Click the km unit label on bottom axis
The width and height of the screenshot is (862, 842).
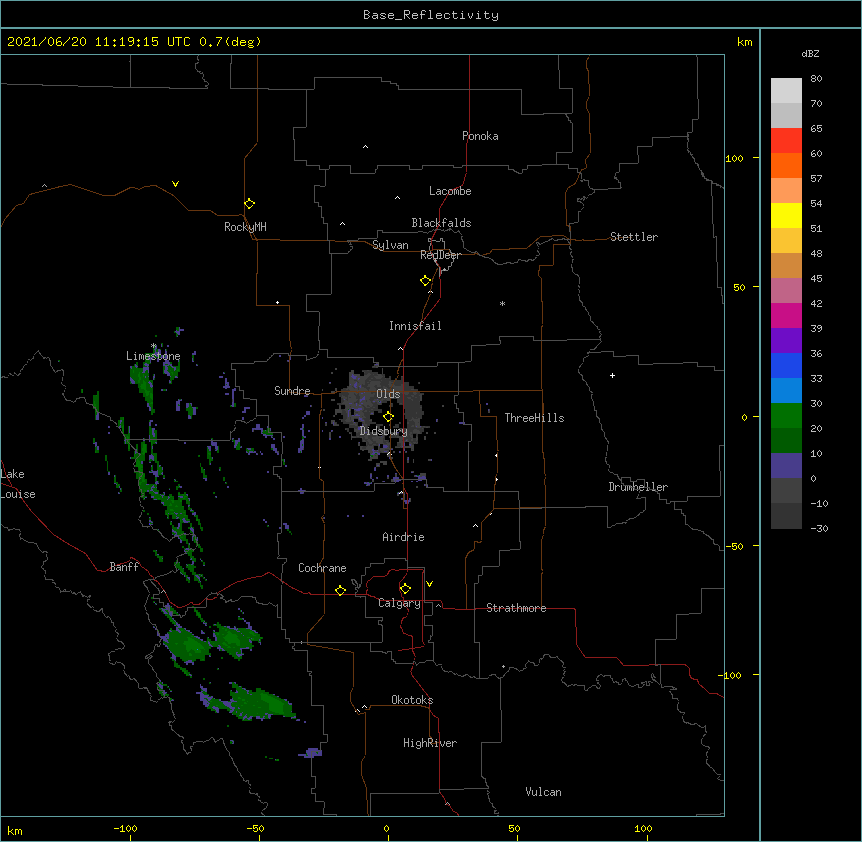pos(15,830)
